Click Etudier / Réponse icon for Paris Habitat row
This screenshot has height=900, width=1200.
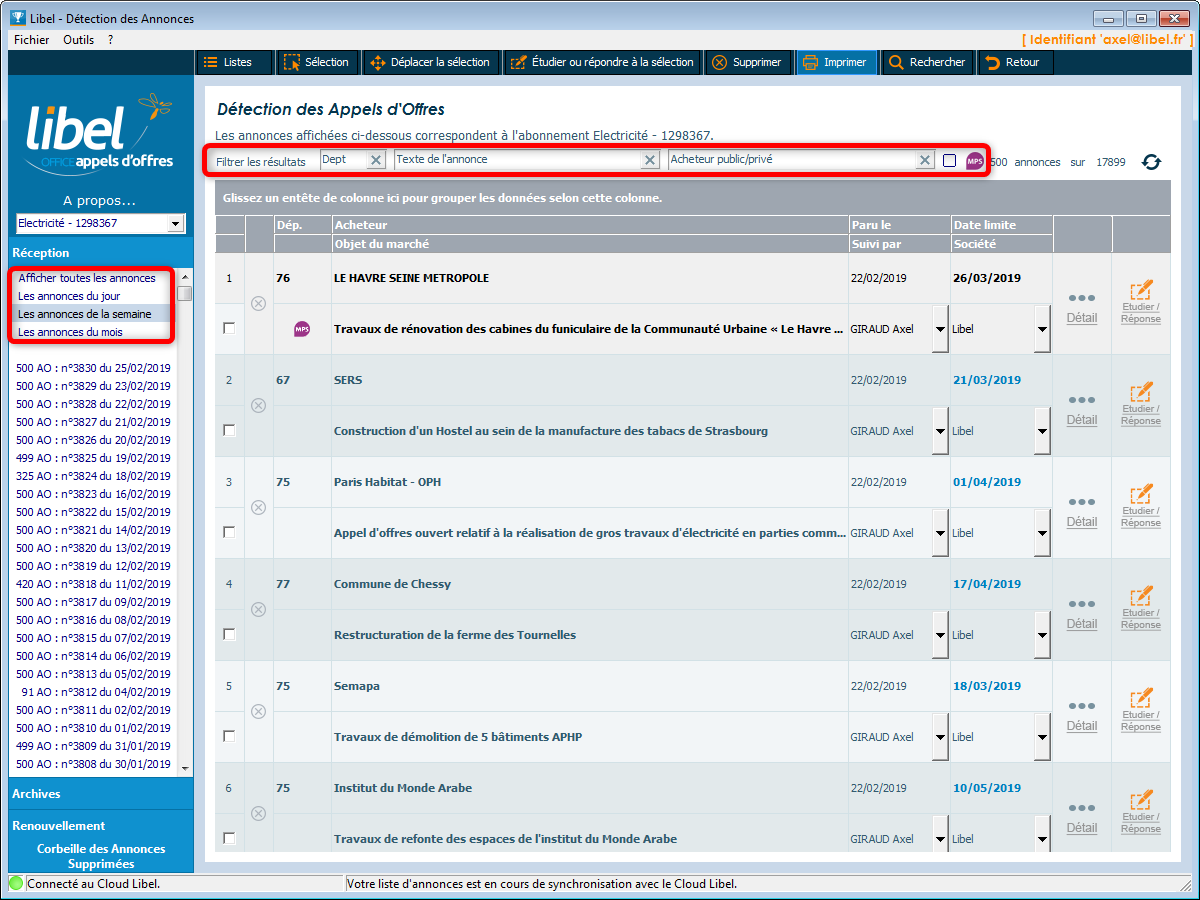tap(1141, 506)
